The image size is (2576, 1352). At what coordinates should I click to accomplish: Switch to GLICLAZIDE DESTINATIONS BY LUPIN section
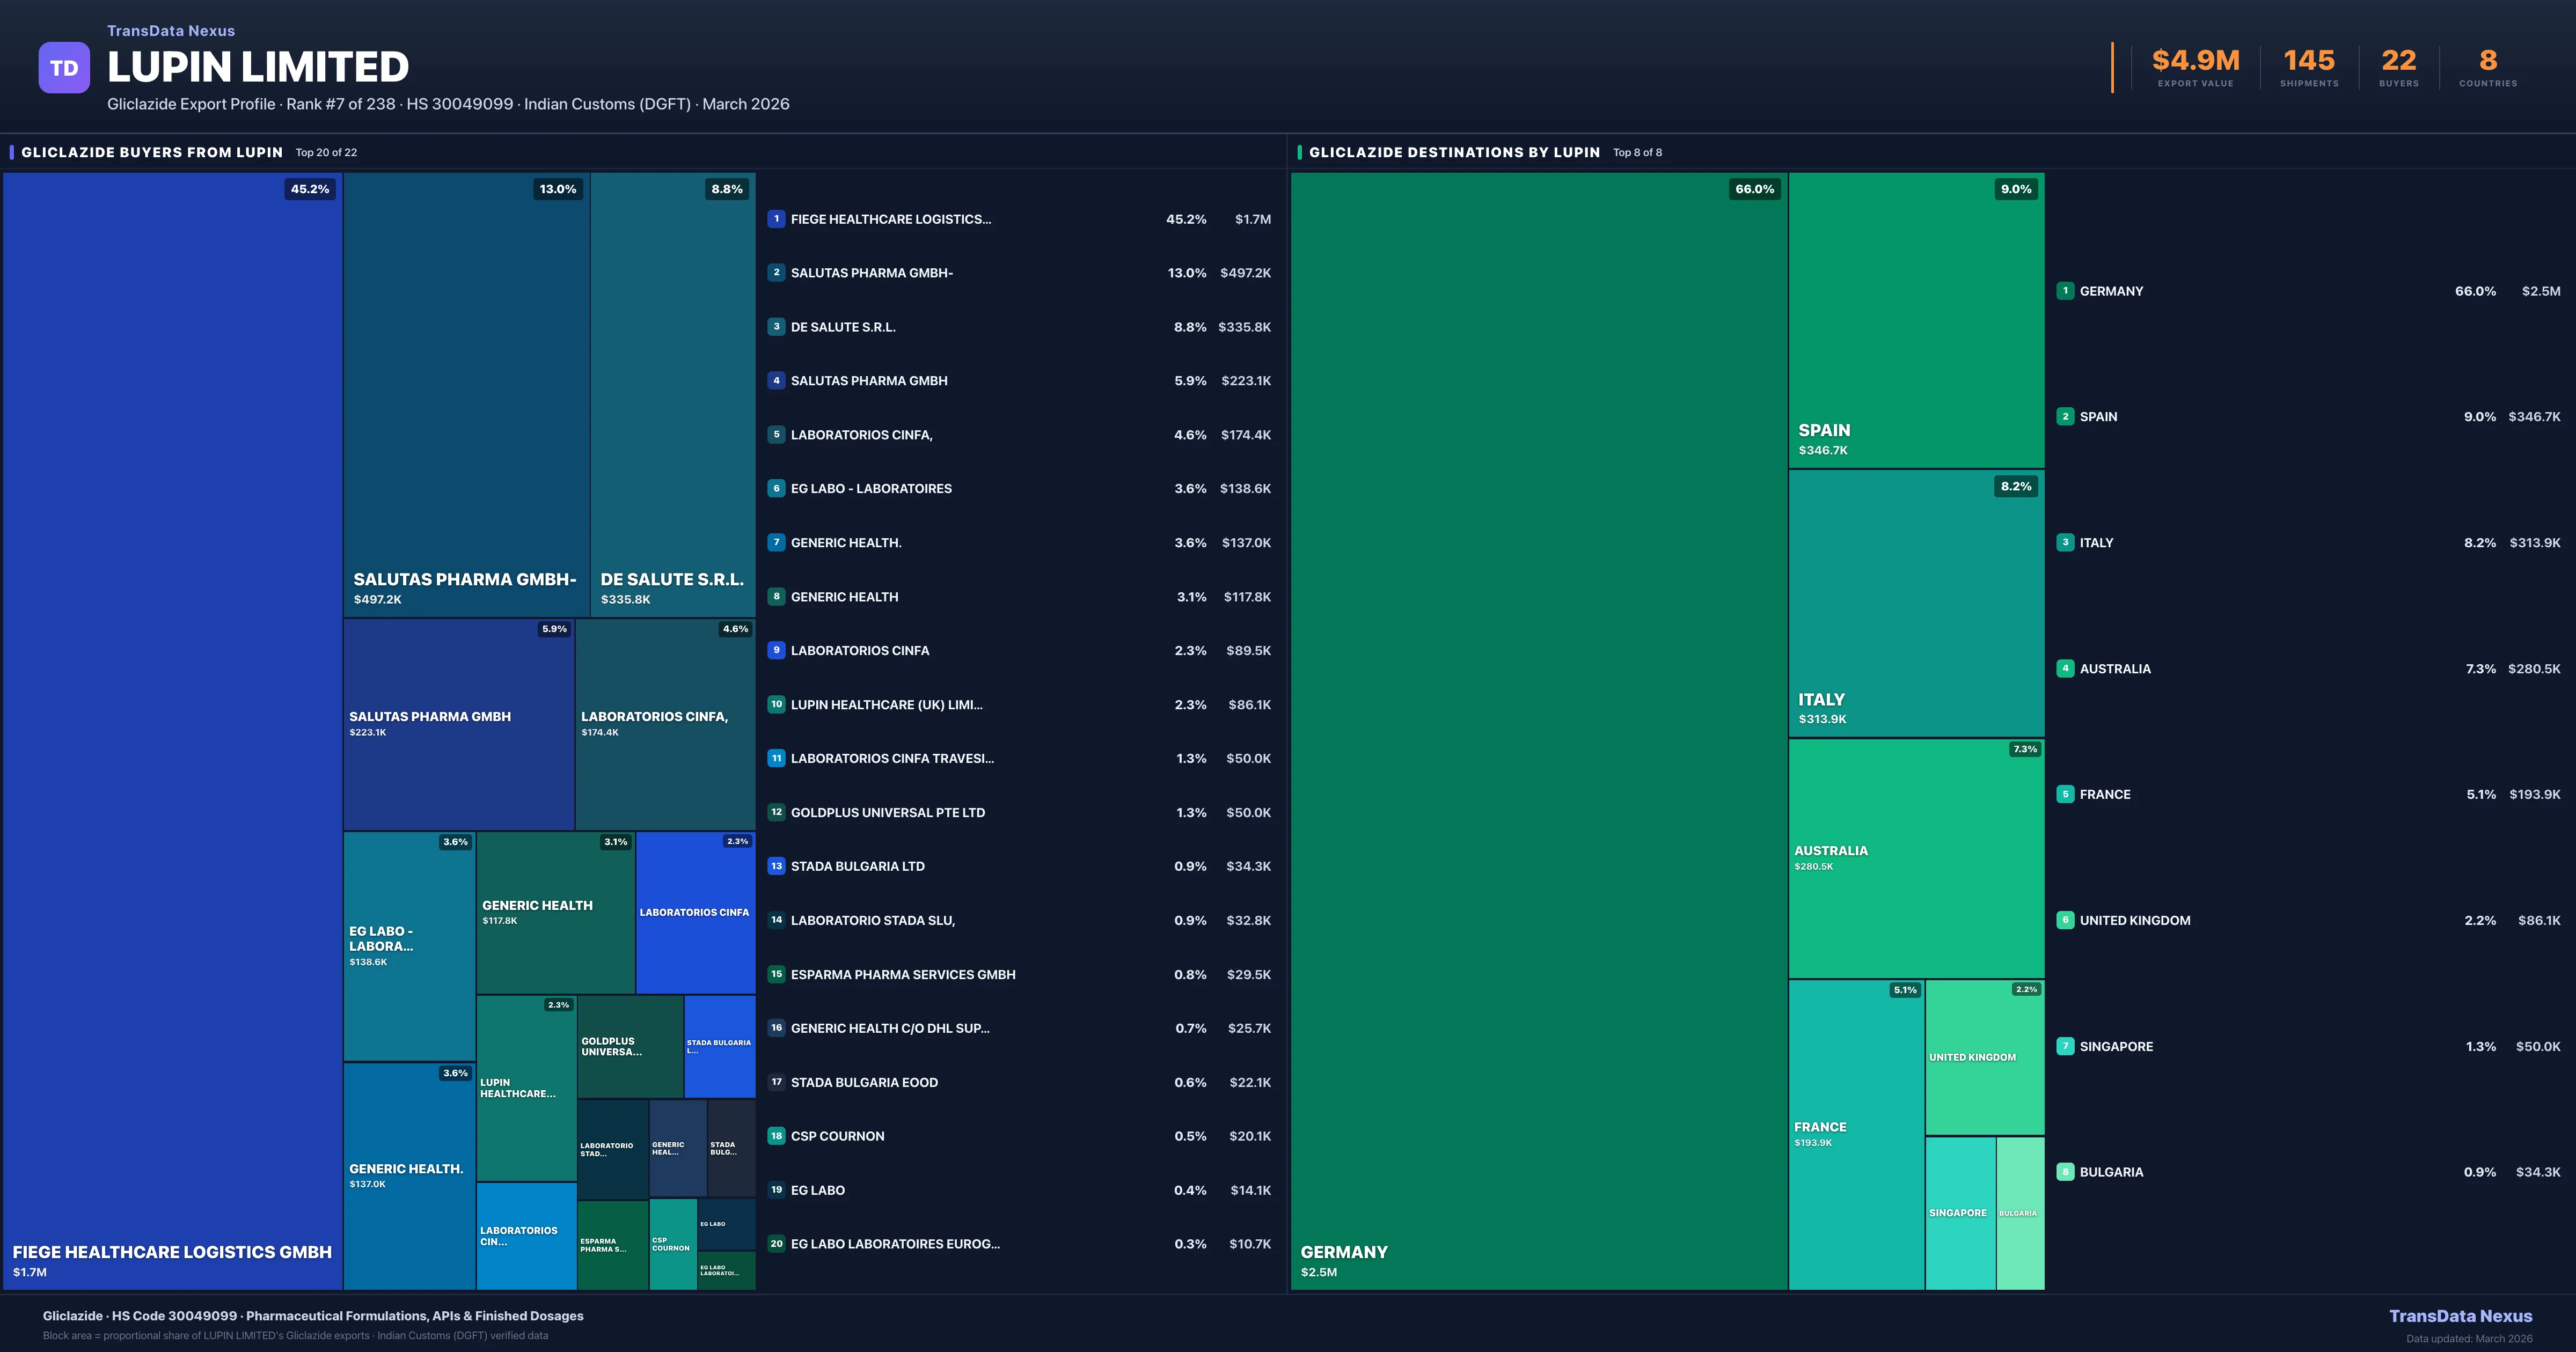pos(1456,152)
